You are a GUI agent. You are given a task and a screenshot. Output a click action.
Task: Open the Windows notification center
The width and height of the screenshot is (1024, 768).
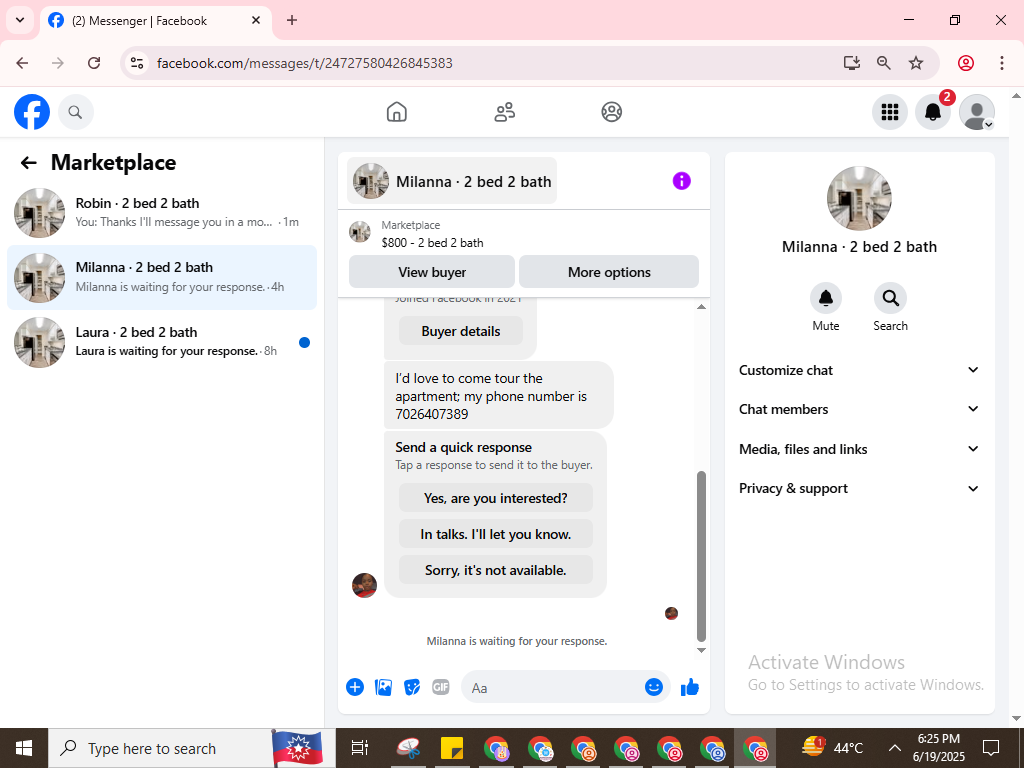pos(991,748)
